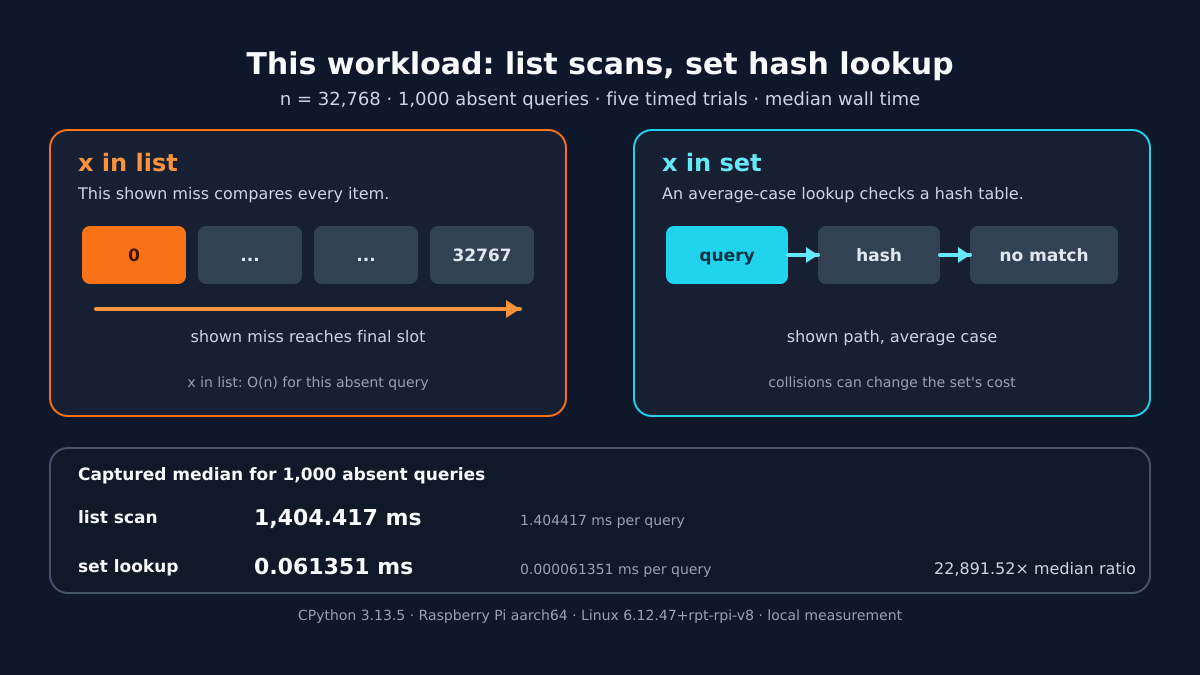This screenshot has width=1200, height=675.
Task: Click the cyan "query" box
Action: click(x=727, y=255)
